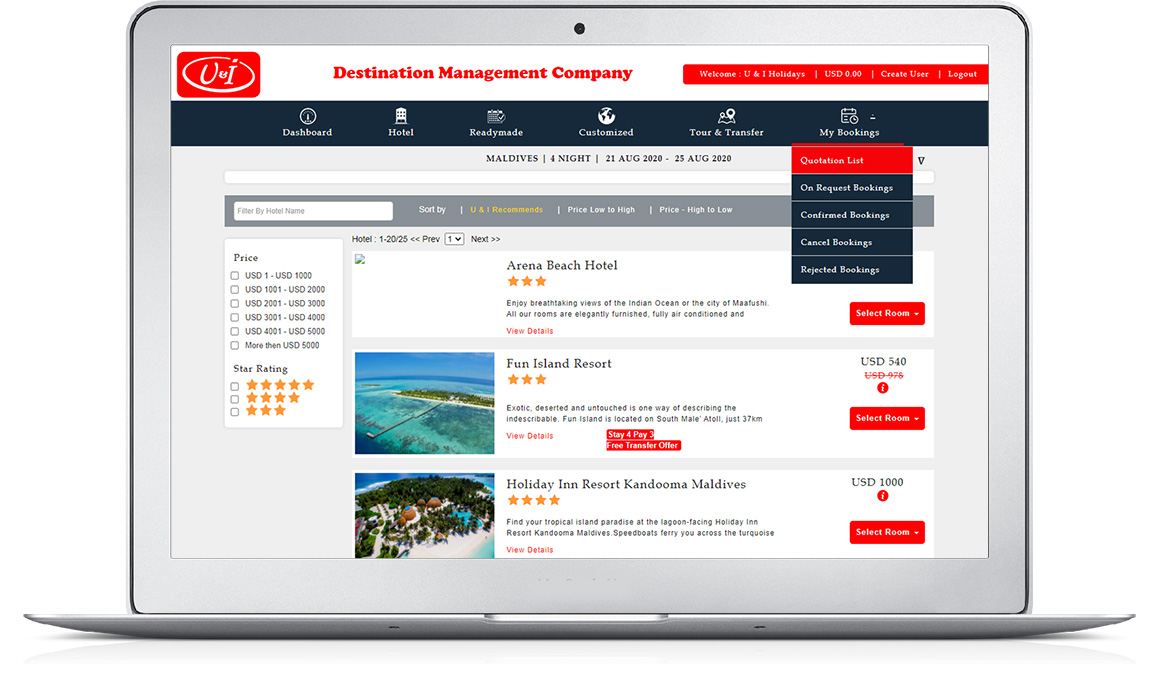Click the My Bookings calendar icon
Image resolution: width=1162 pixels, height=684 pixels.
[x=849, y=116]
